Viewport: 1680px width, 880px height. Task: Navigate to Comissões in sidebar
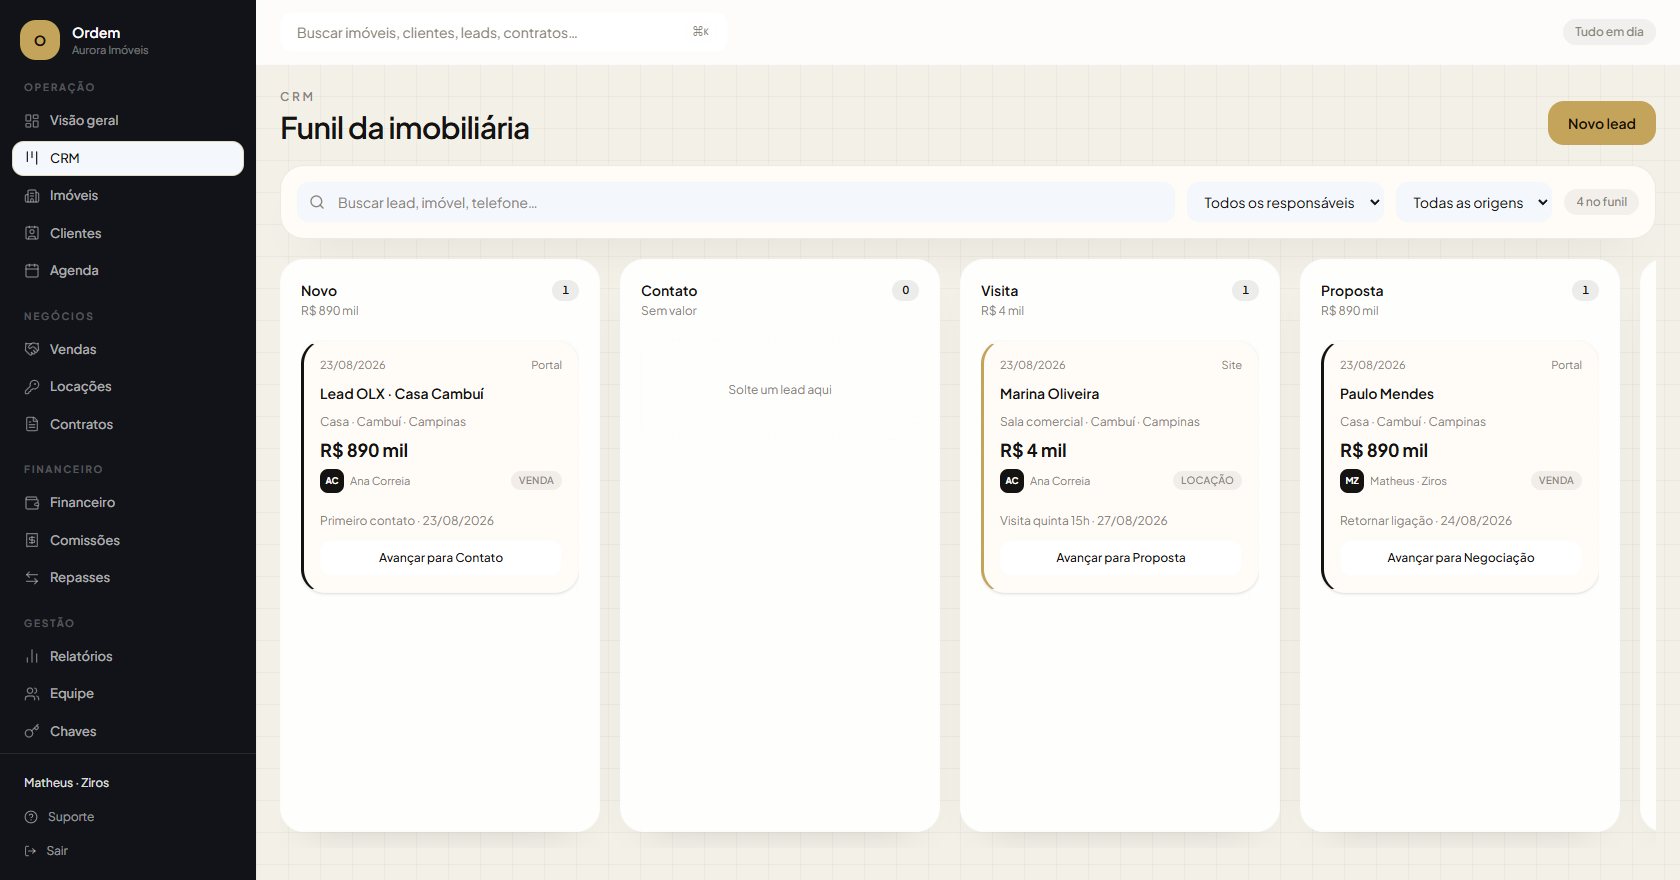click(128, 540)
